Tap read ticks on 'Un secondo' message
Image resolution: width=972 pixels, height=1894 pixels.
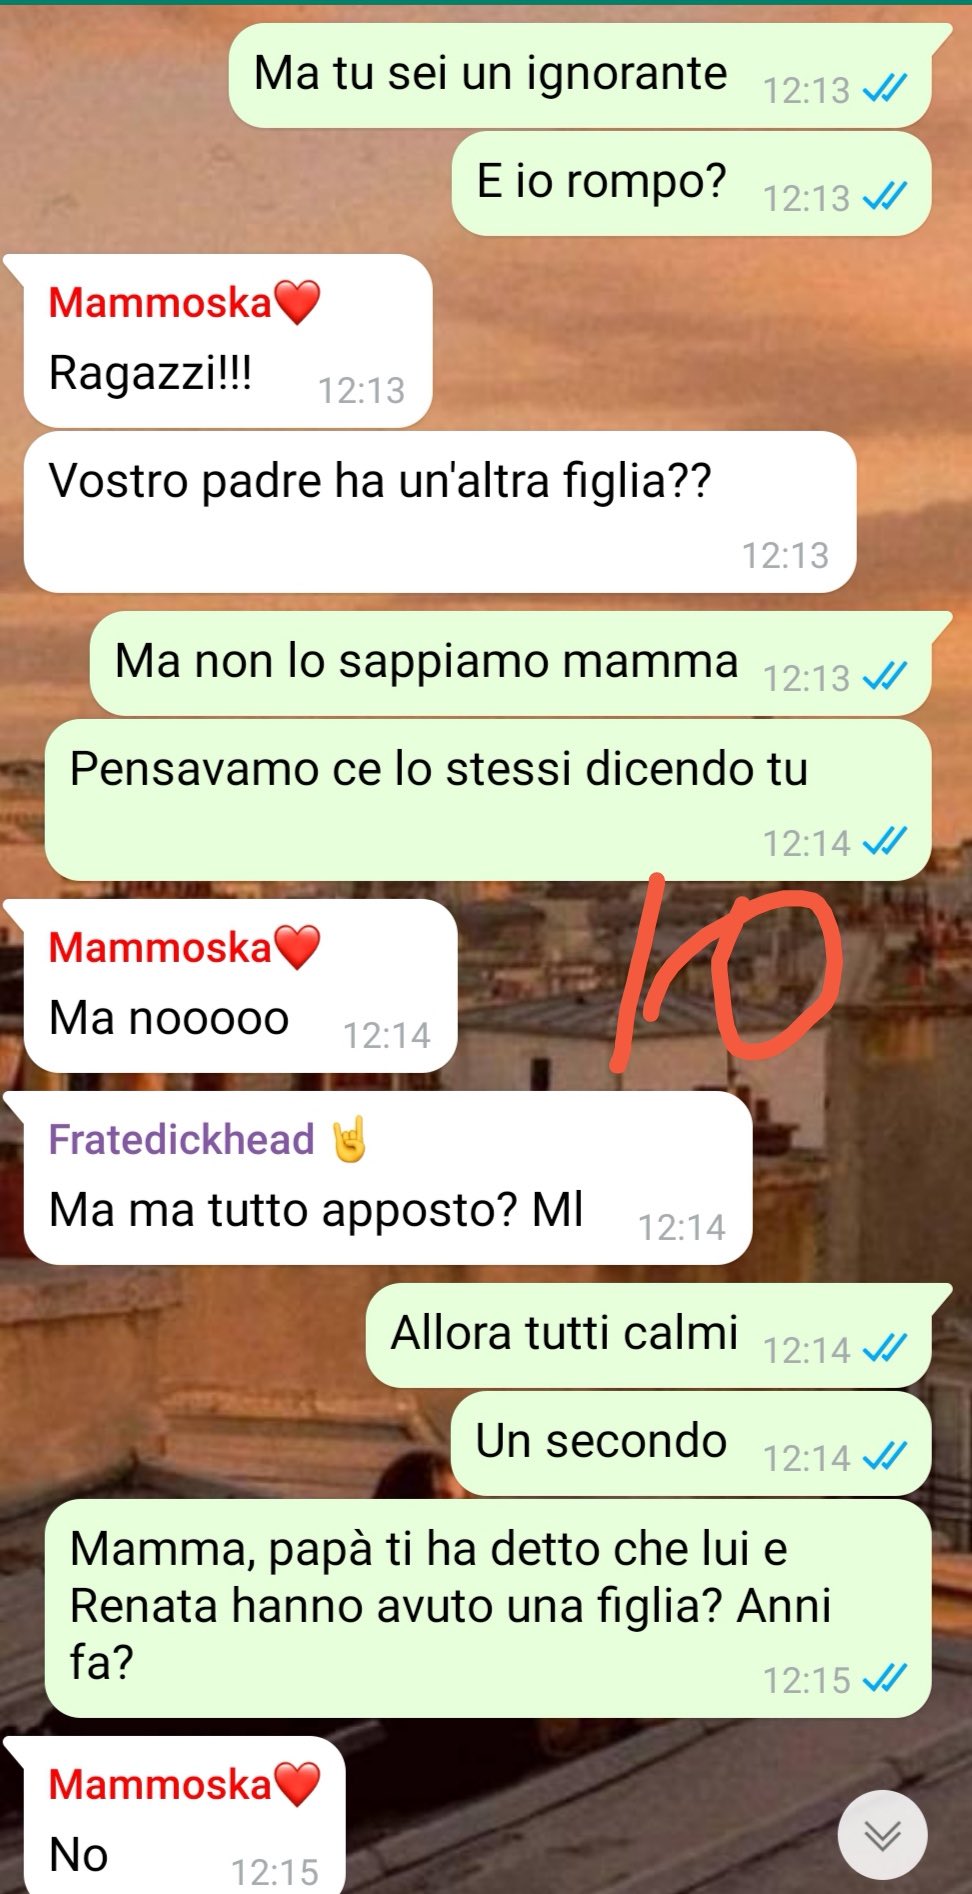coord(884,1458)
